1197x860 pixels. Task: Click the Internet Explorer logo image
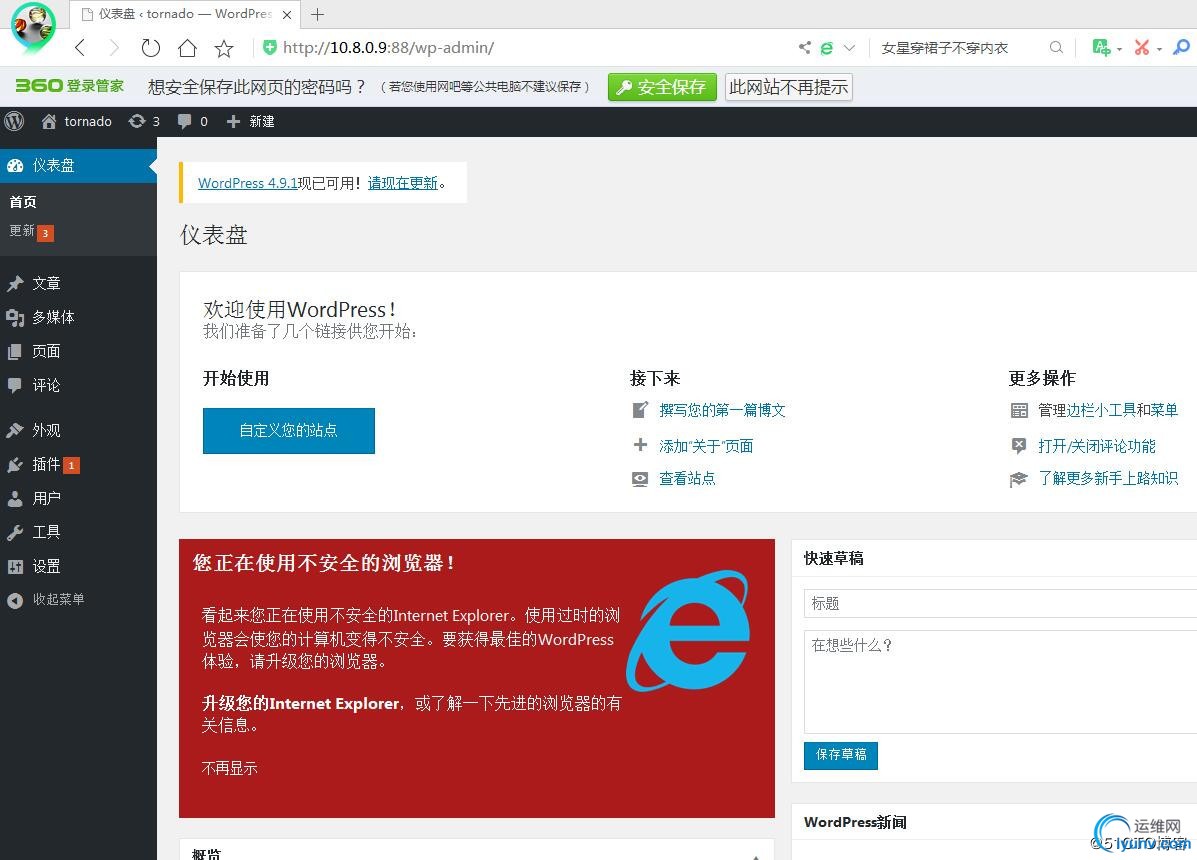point(689,631)
